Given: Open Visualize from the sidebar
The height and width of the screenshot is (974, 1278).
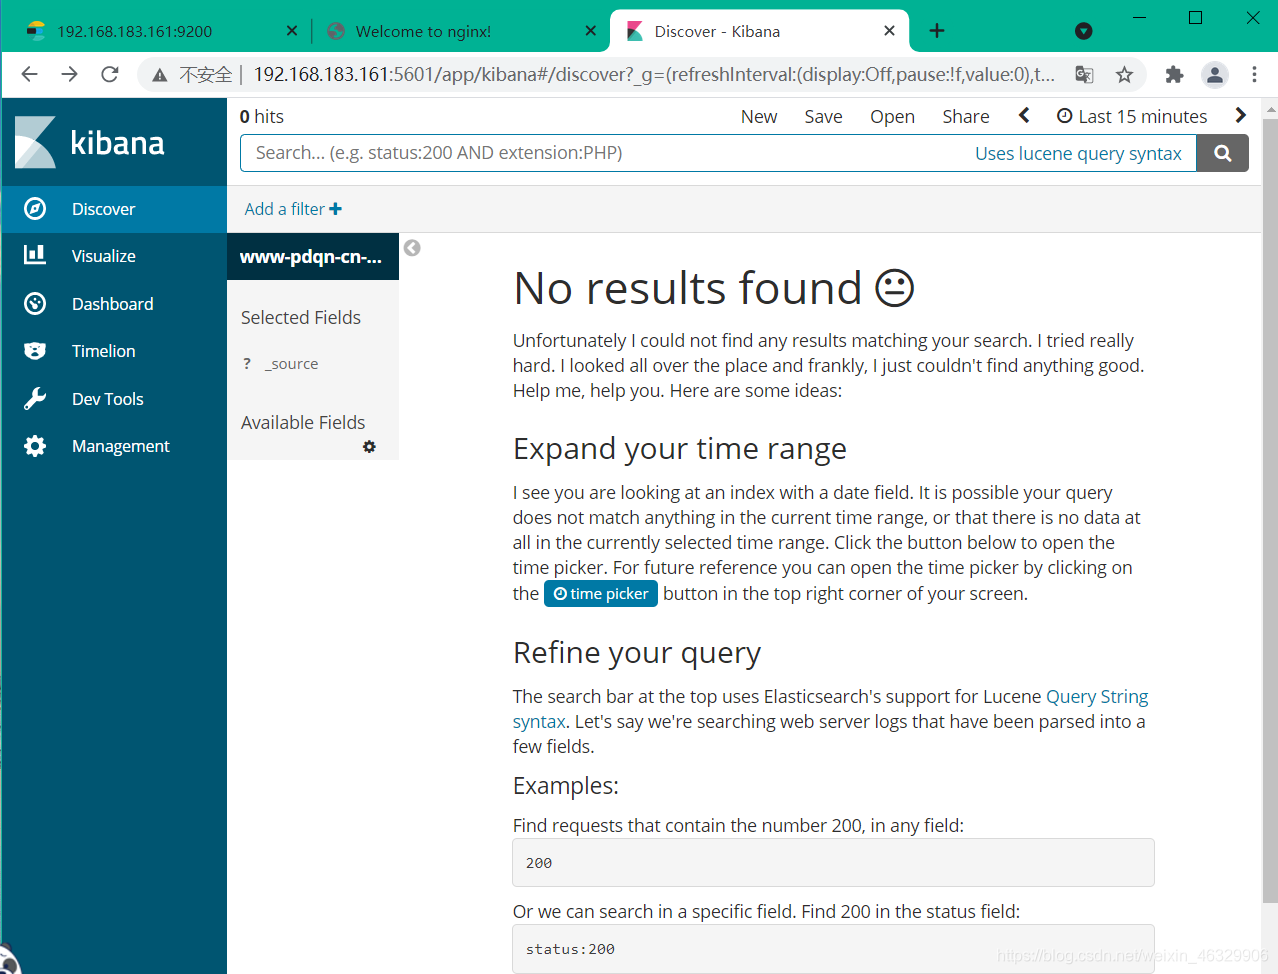Looking at the screenshot, I should pos(35,256).
